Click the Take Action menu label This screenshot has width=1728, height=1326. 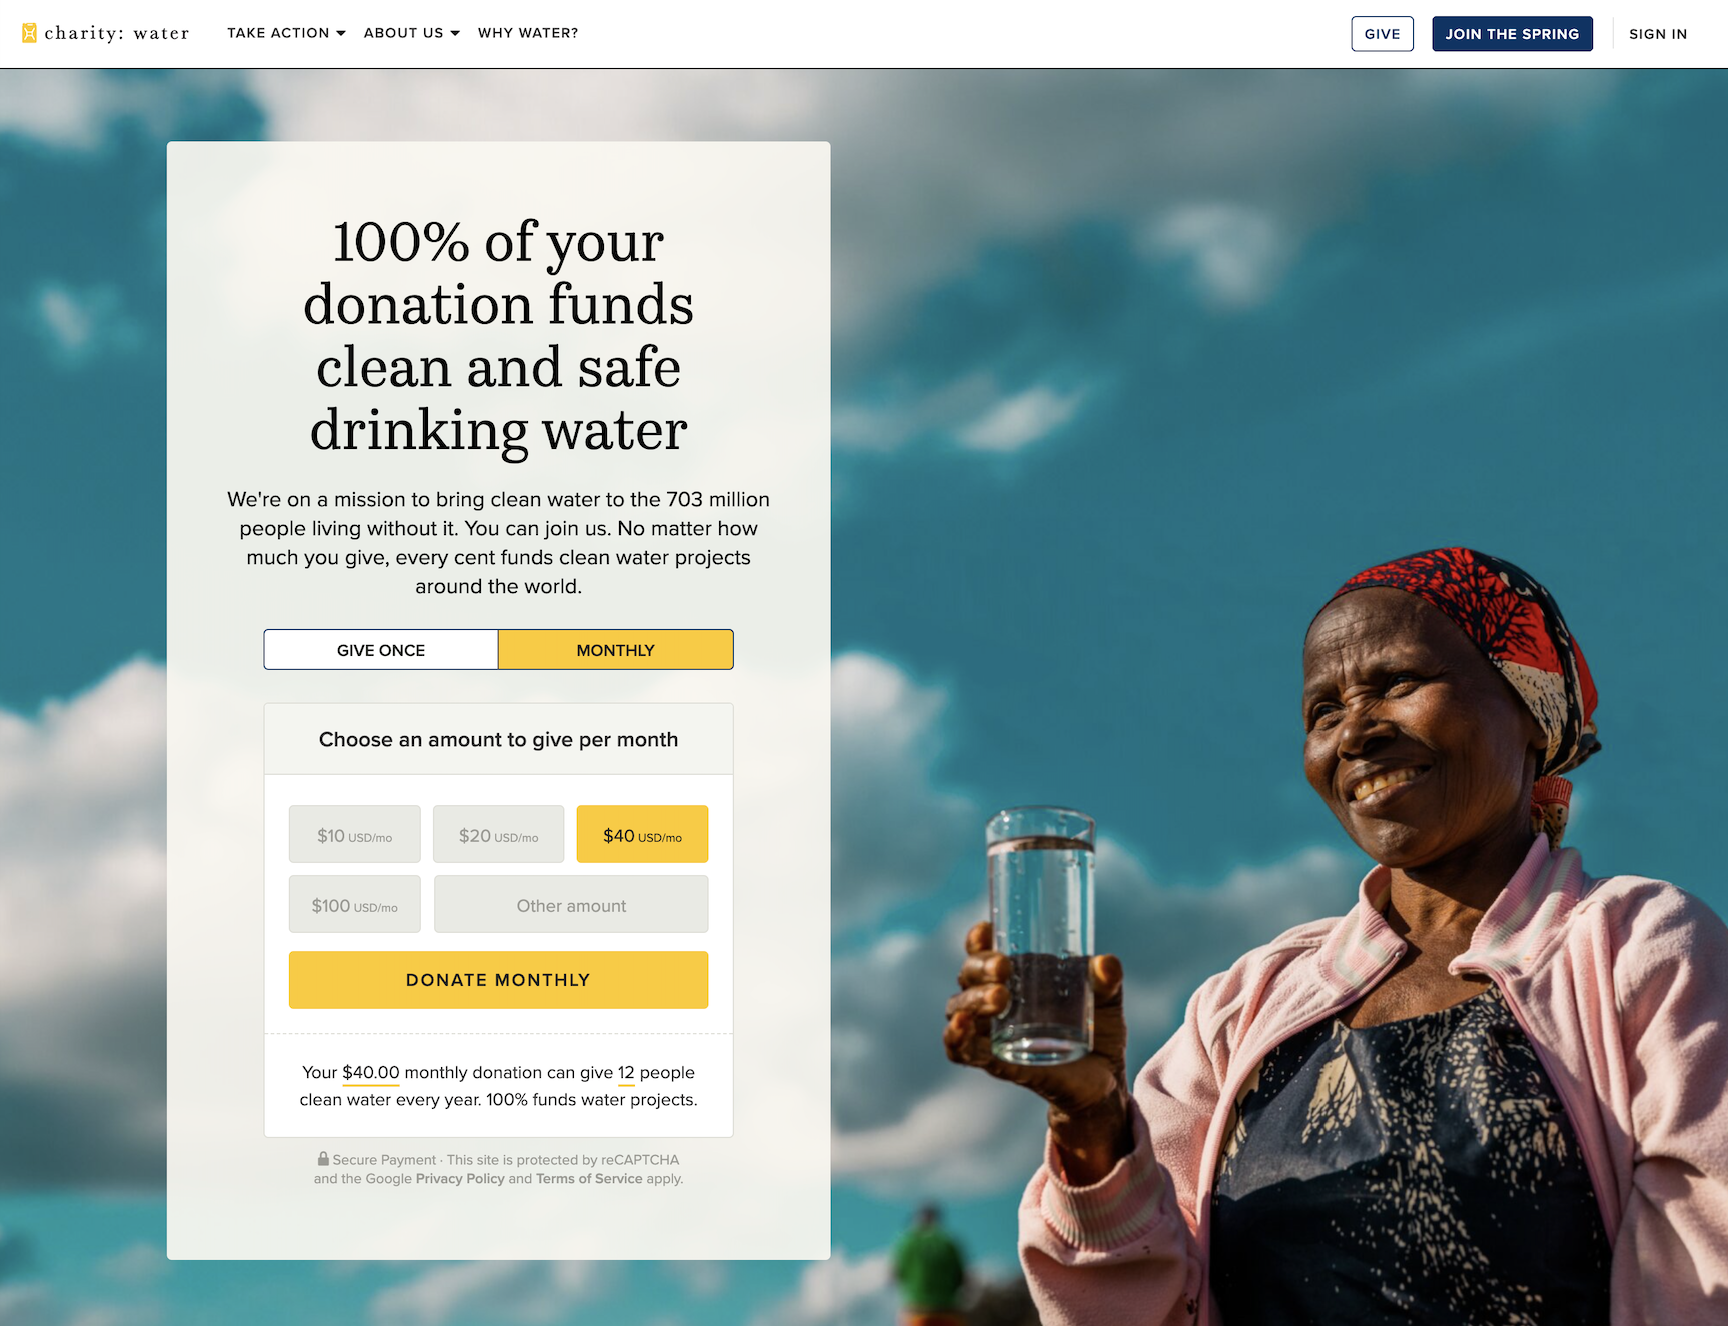point(278,33)
